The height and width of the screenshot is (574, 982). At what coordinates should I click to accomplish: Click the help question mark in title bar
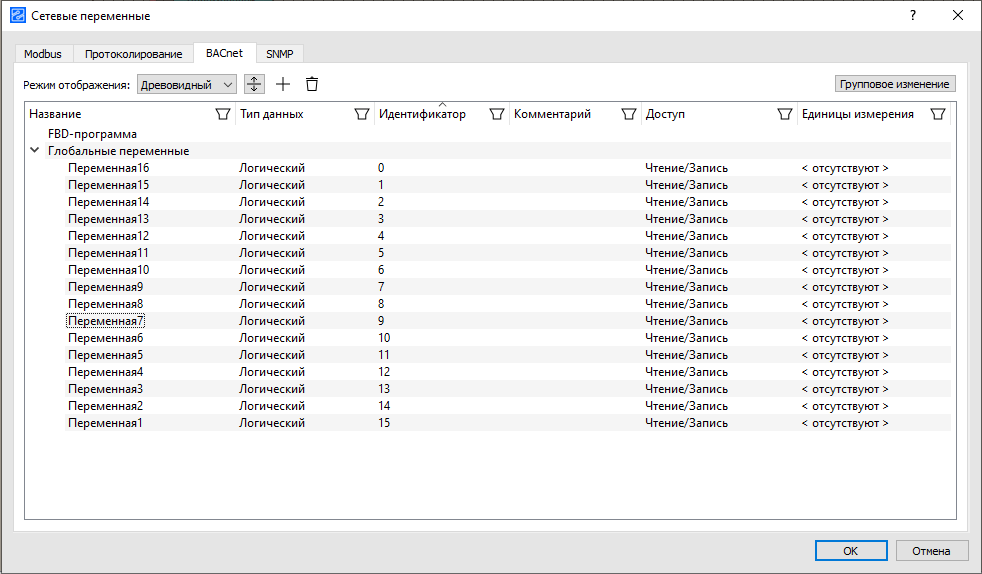tap(912, 16)
